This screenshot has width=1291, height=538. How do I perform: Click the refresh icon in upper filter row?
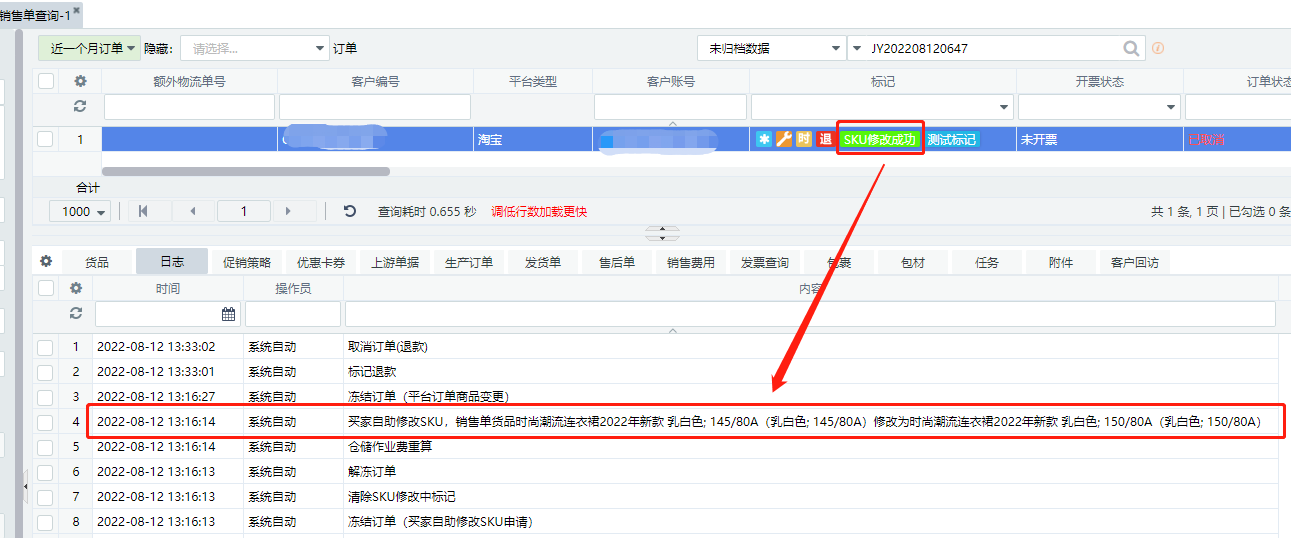coord(80,106)
